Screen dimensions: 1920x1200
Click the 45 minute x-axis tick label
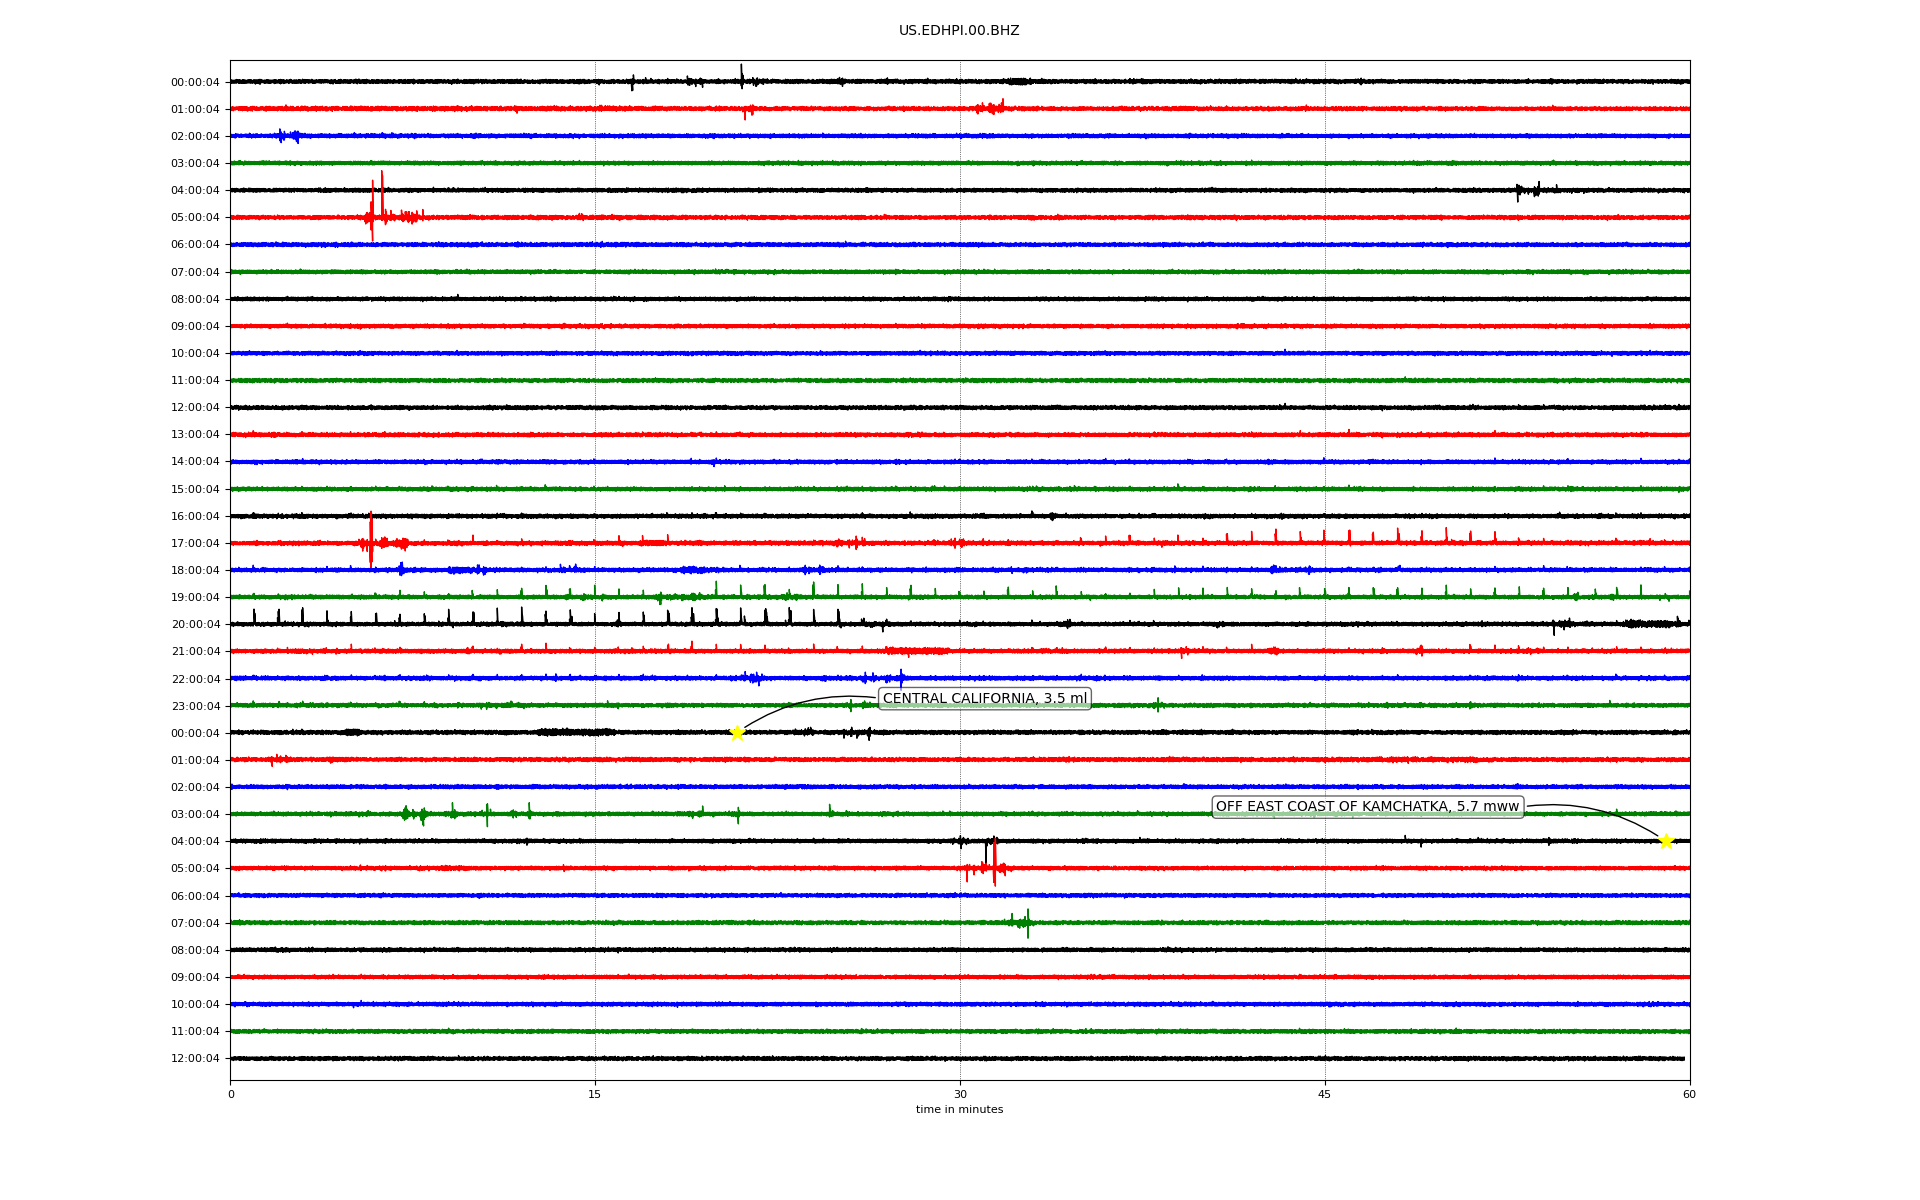point(1325,1094)
